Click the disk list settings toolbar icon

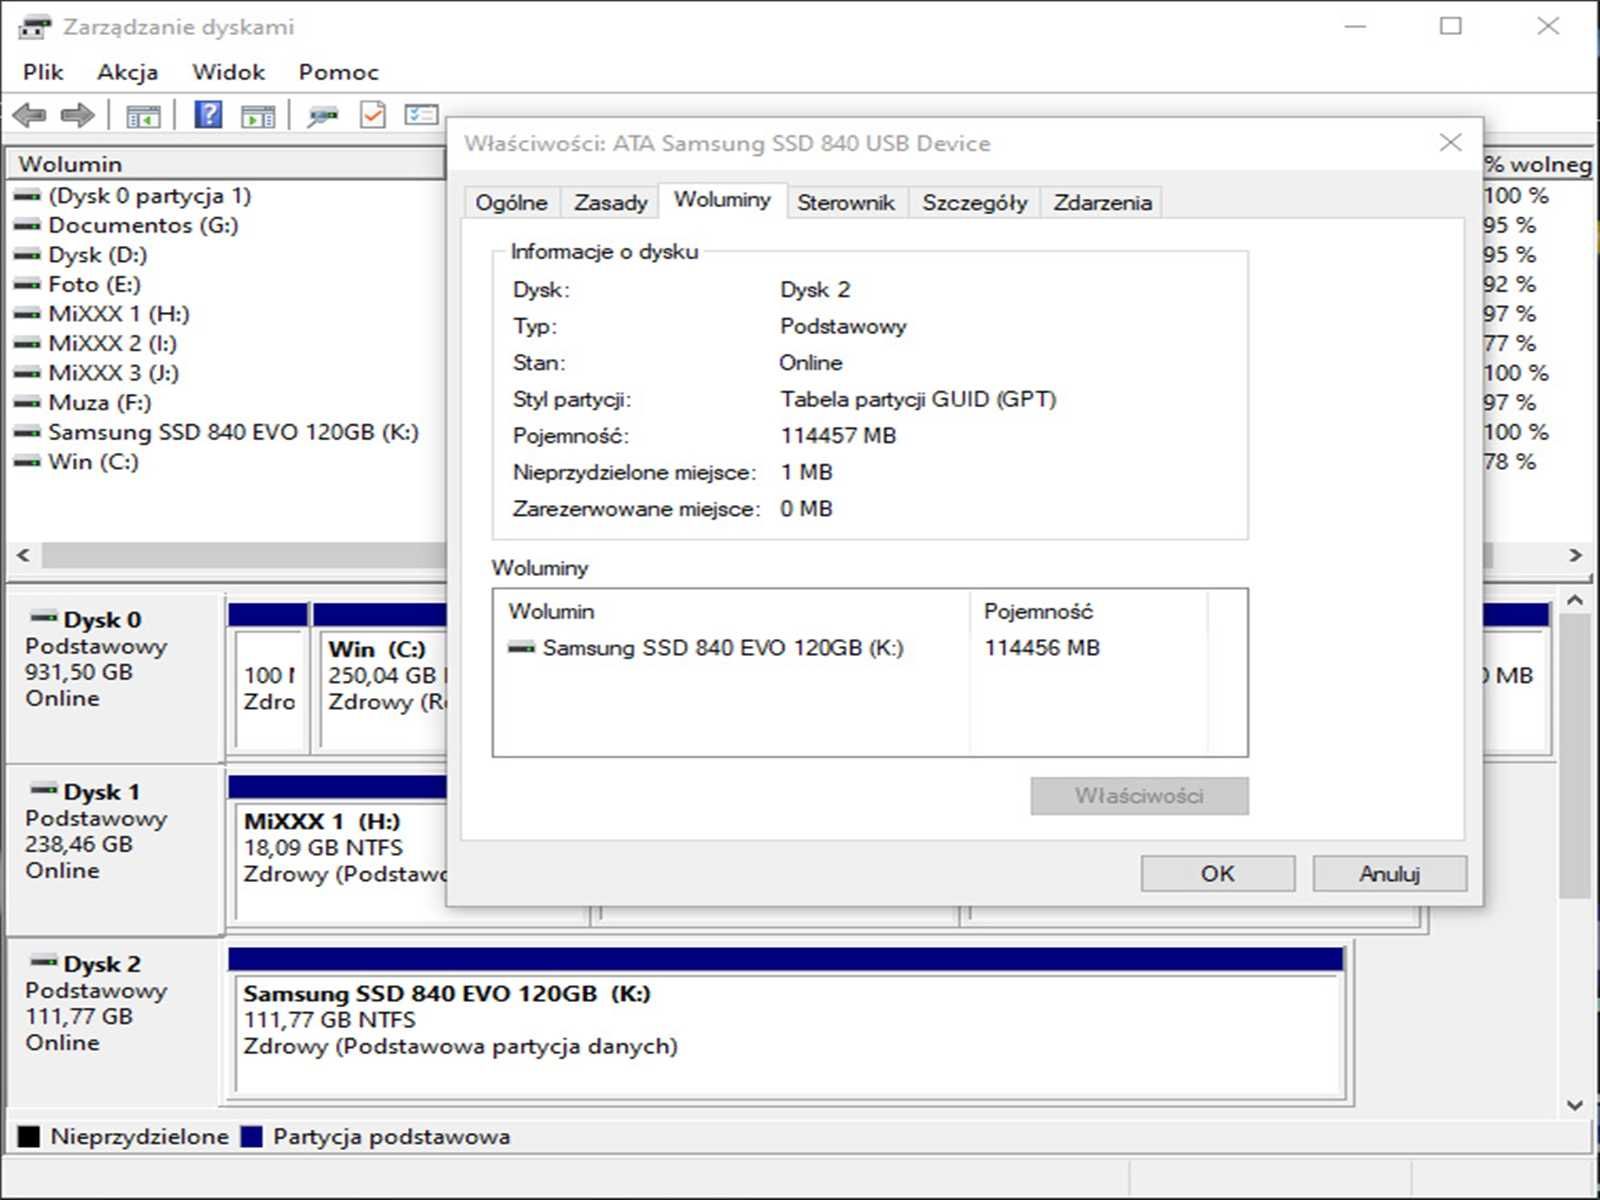click(421, 115)
